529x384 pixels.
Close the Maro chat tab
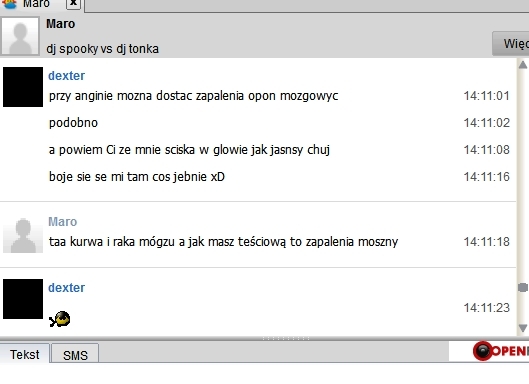tap(73, 3)
